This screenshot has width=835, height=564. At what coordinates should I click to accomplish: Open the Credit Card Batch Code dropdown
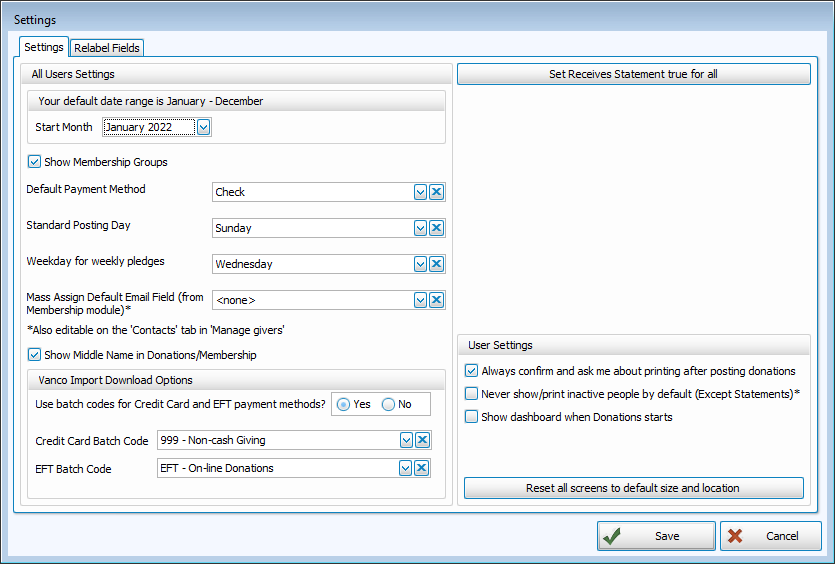click(x=406, y=440)
